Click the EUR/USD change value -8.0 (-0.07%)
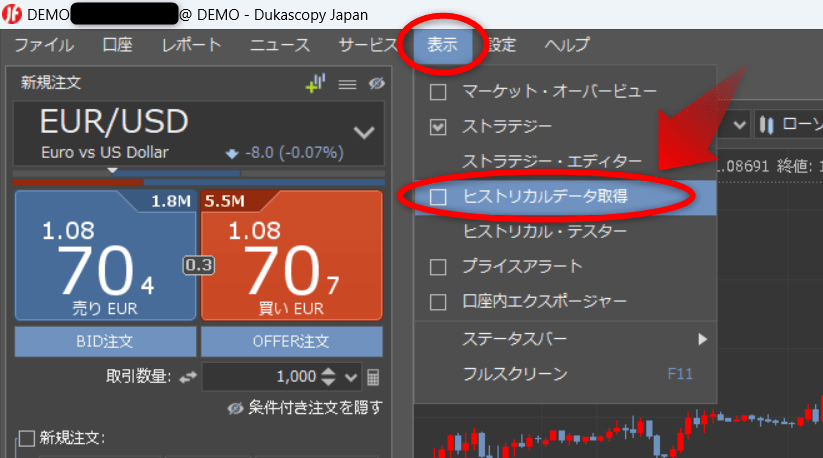 pyautogui.click(x=294, y=153)
